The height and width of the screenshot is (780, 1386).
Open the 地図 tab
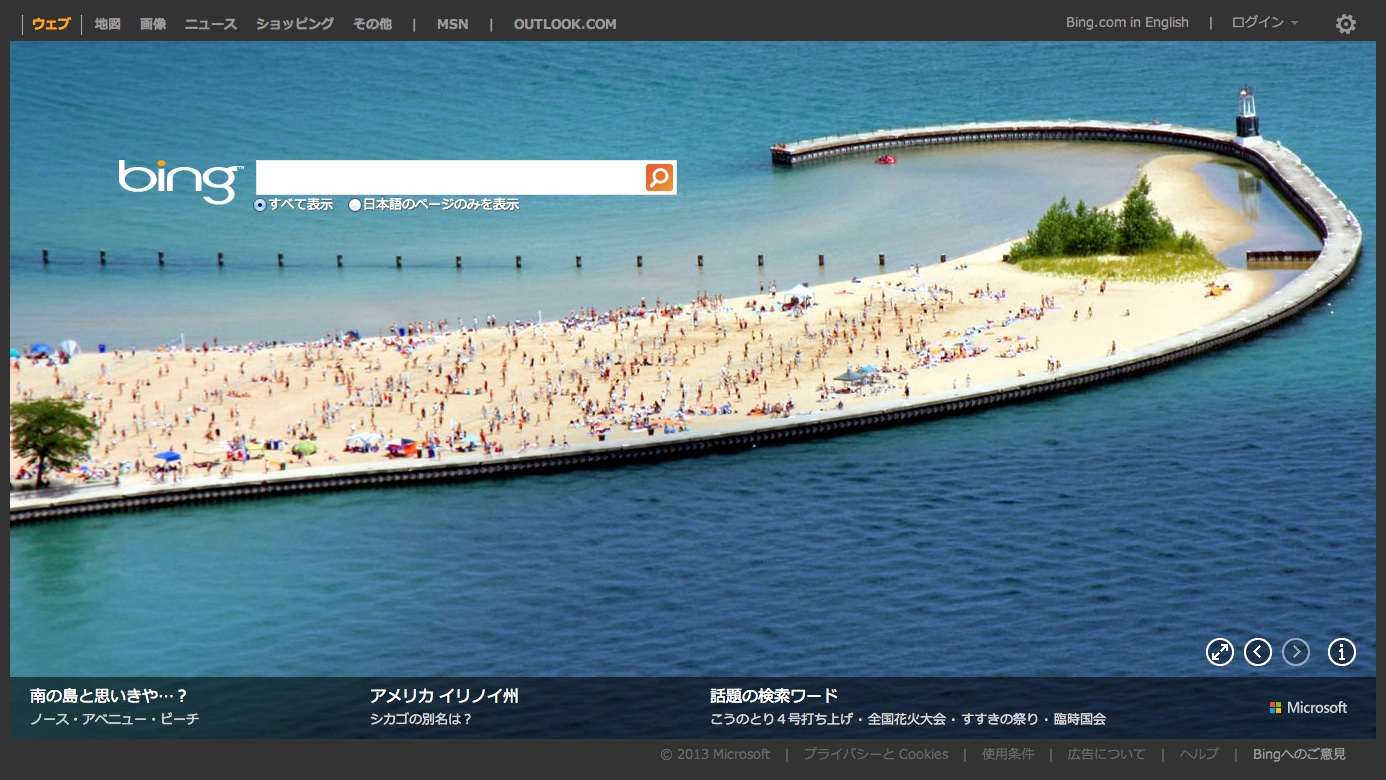[107, 24]
